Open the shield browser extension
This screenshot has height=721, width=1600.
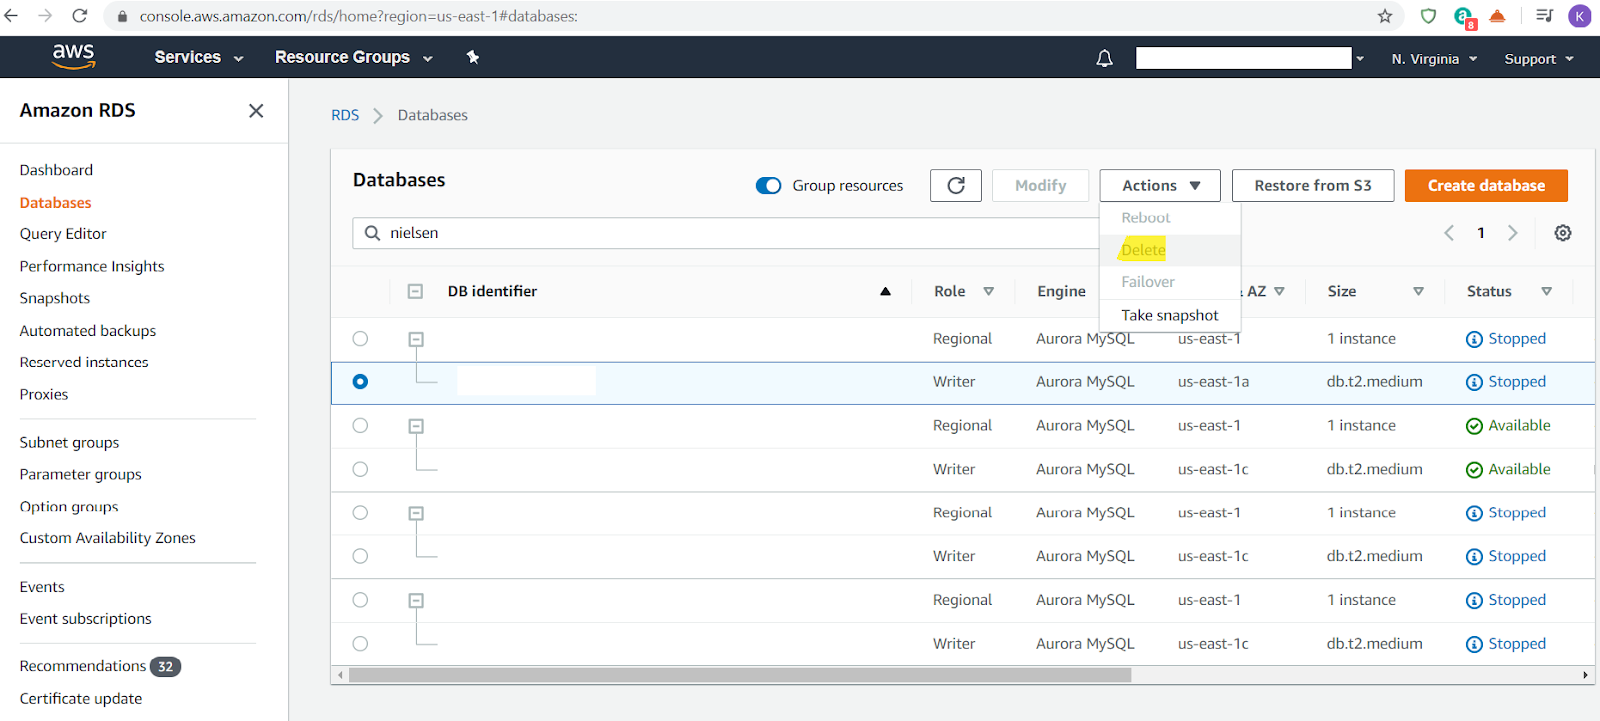point(1428,16)
